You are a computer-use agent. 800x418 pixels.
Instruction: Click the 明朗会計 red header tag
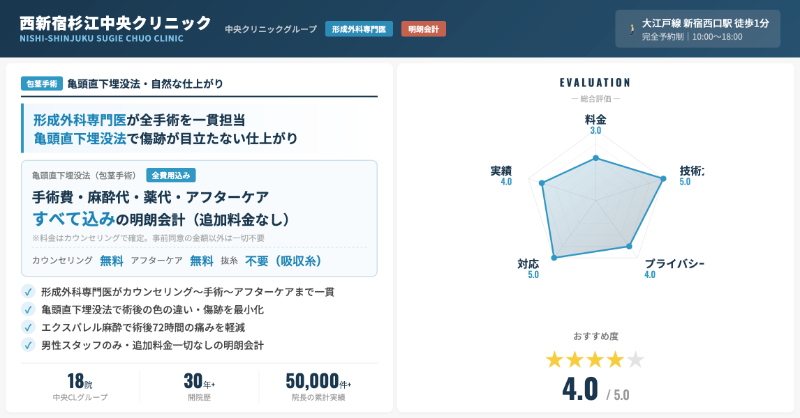(424, 29)
